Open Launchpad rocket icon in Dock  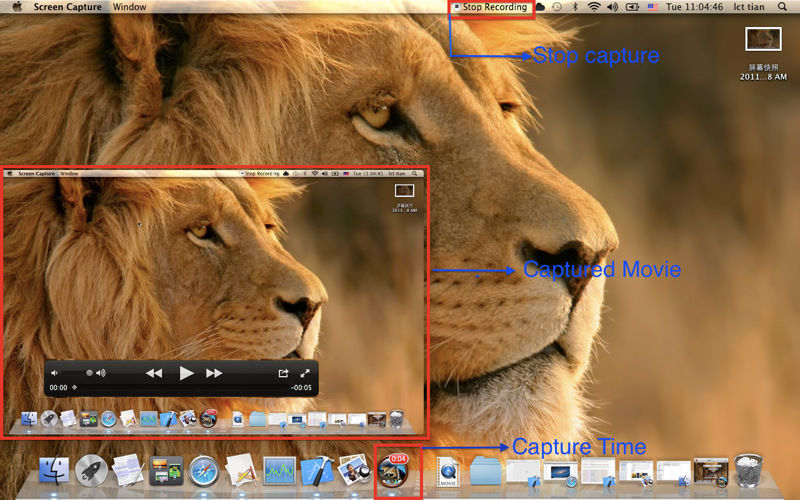click(91, 470)
